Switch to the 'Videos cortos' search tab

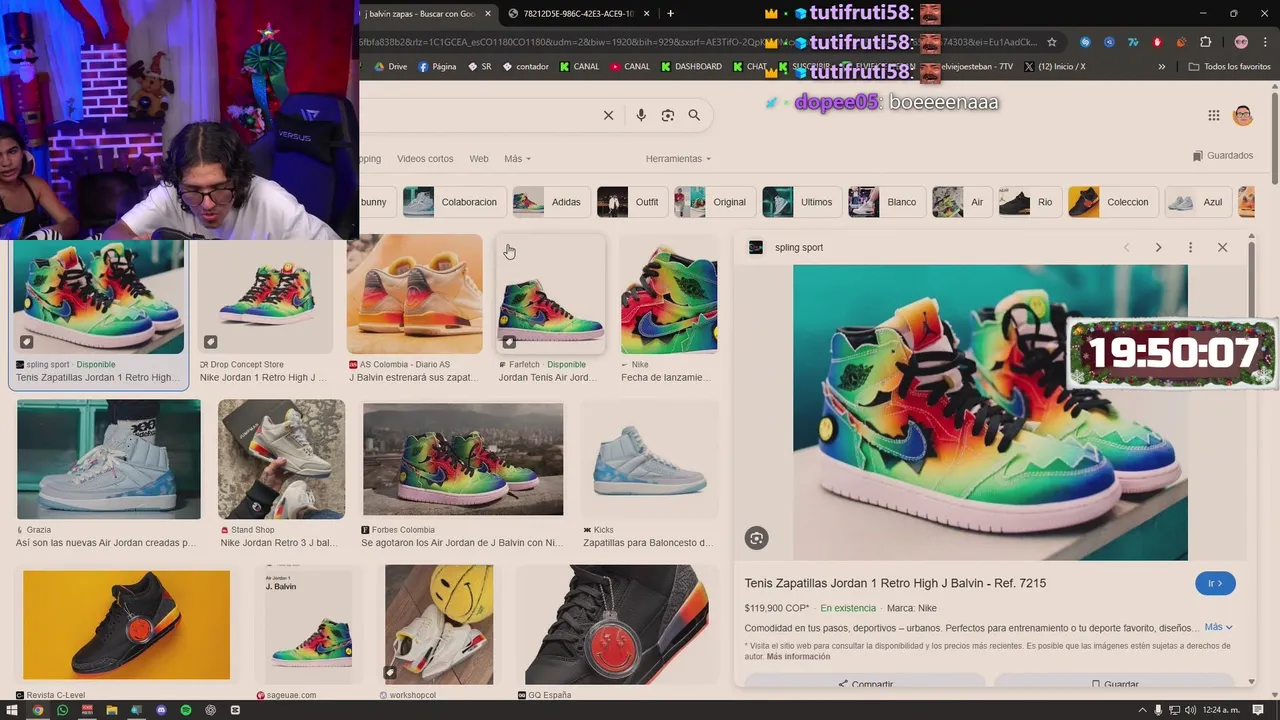pos(425,159)
